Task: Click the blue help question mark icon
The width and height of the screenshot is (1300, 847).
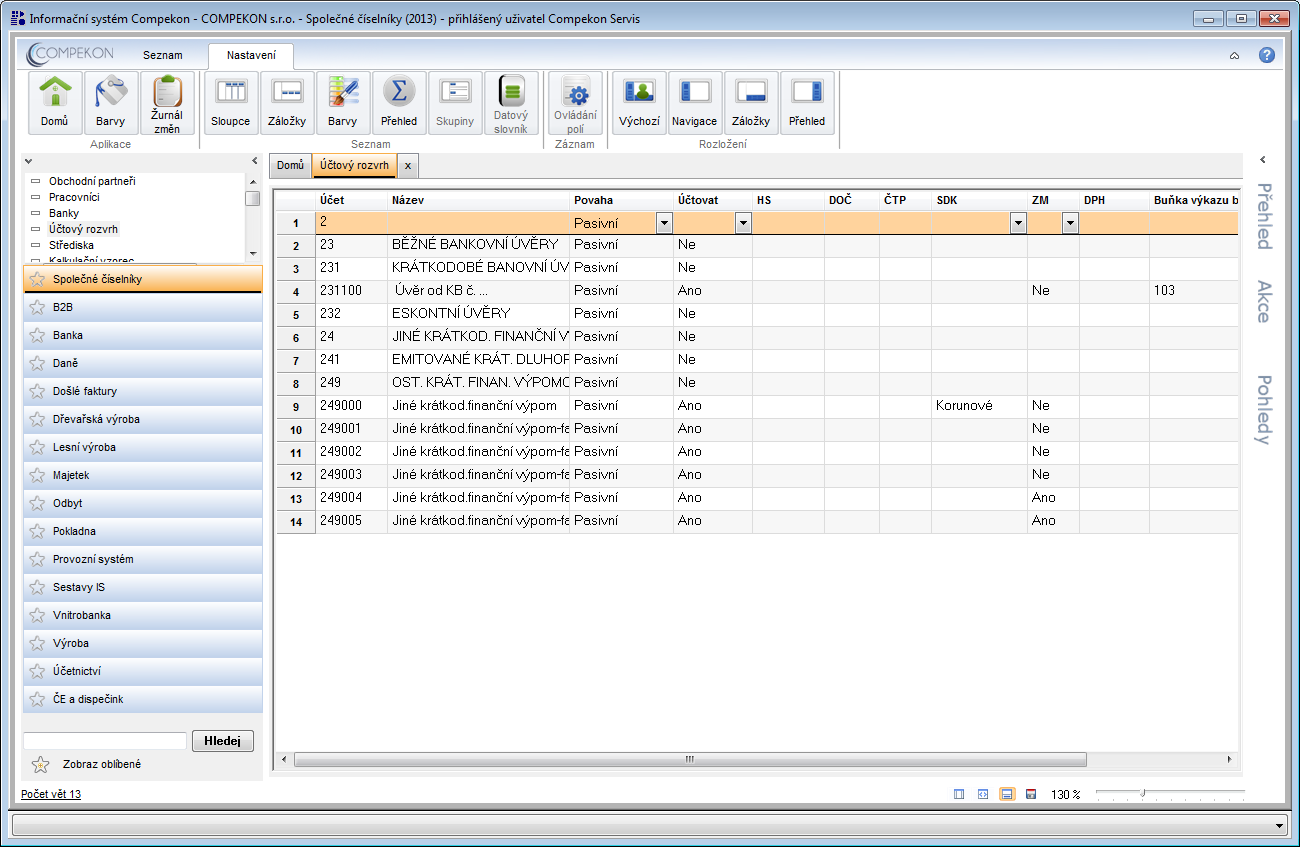Action: tap(1266, 55)
